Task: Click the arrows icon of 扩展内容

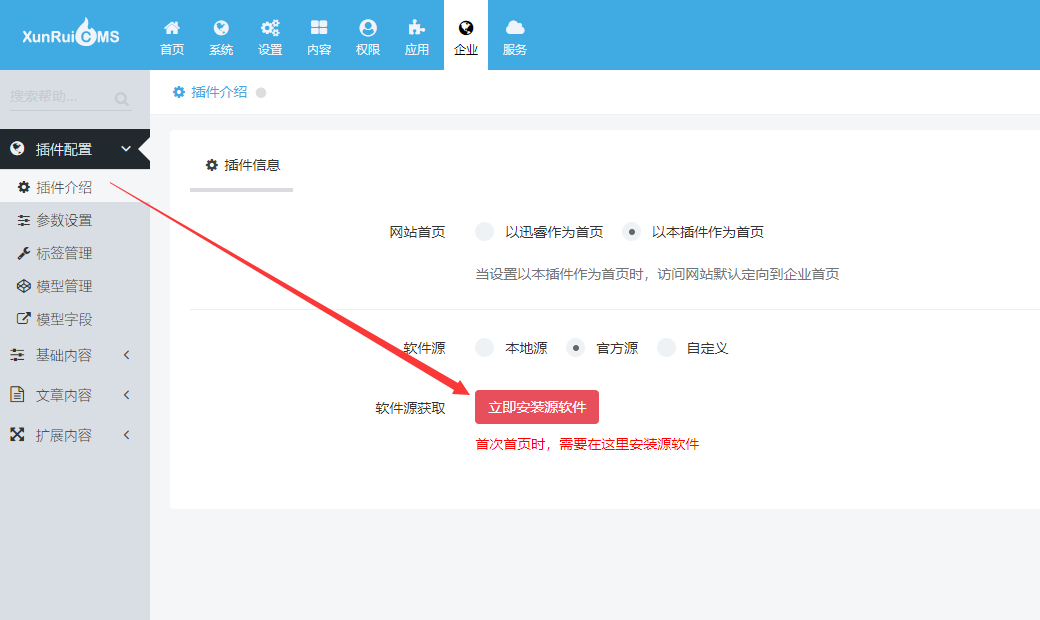Action: tap(17, 435)
